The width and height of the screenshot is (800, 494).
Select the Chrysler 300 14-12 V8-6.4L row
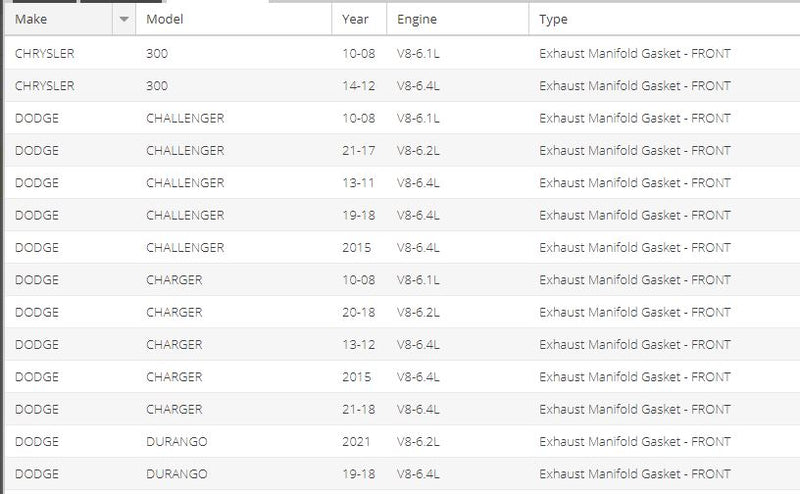[403, 86]
